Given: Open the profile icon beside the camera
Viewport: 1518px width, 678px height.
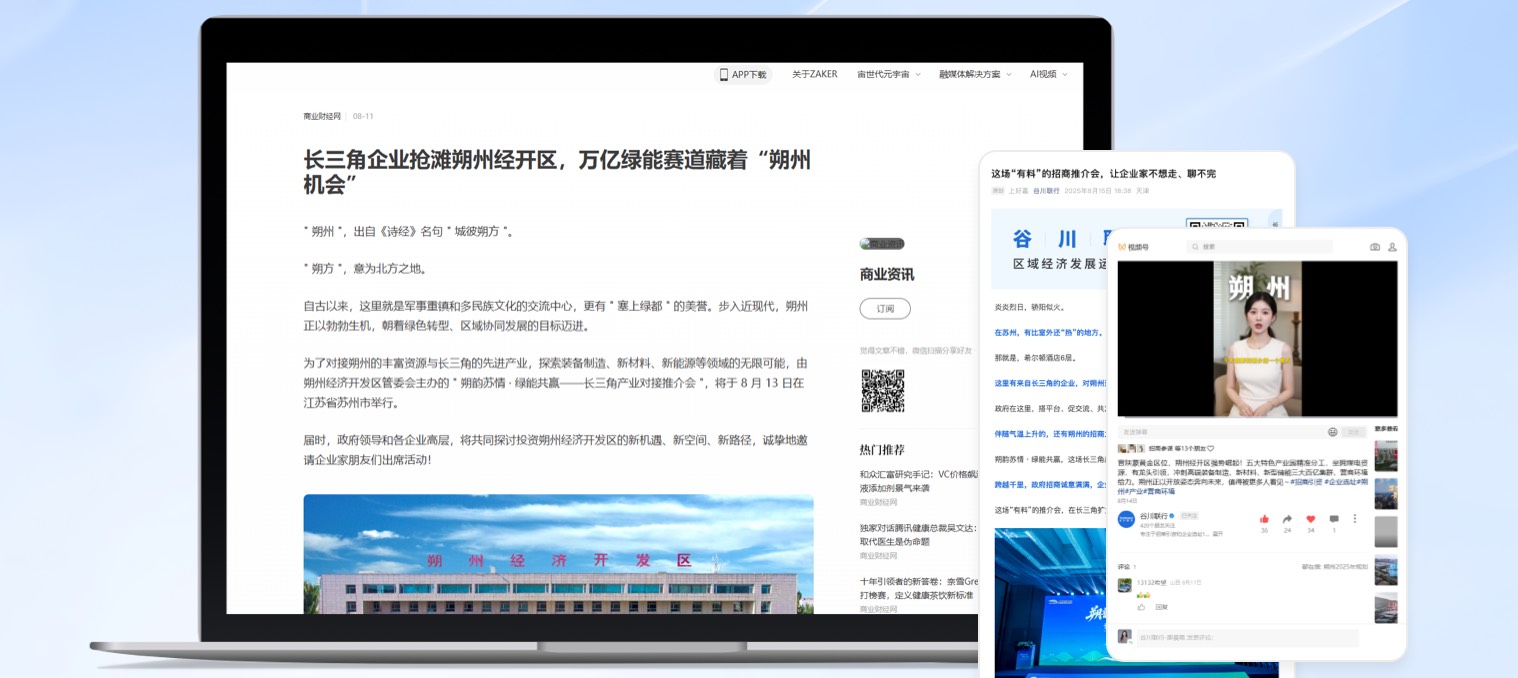Looking at the screenshot, I should (1393, 247).
